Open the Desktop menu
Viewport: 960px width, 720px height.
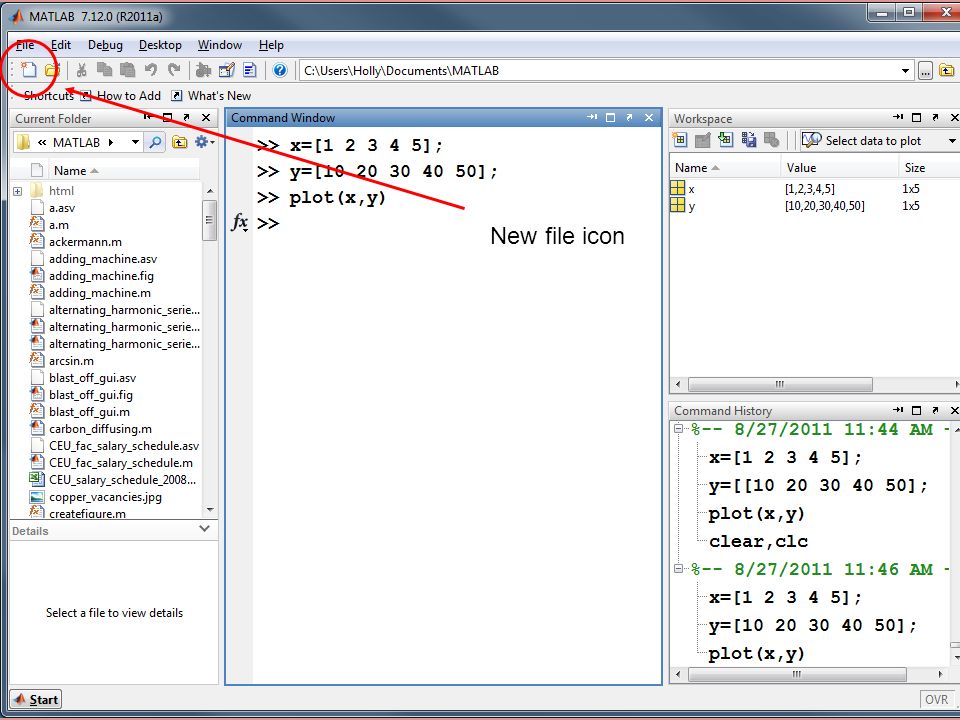[160, 45]
